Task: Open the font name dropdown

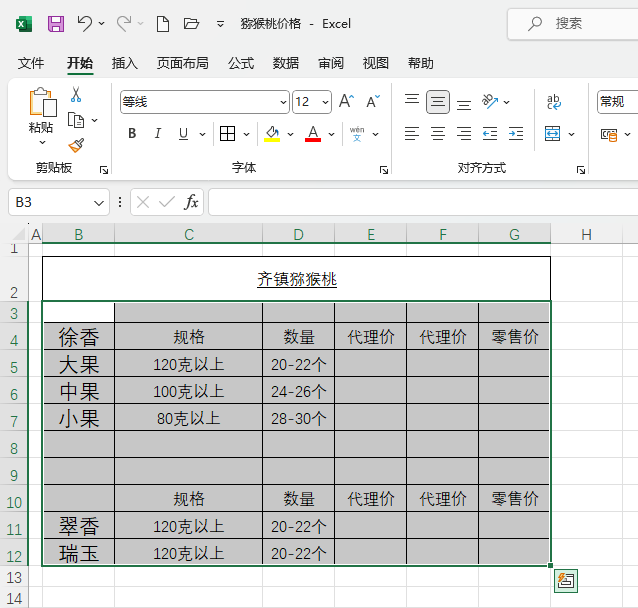Action: click(x=284, y=102)
